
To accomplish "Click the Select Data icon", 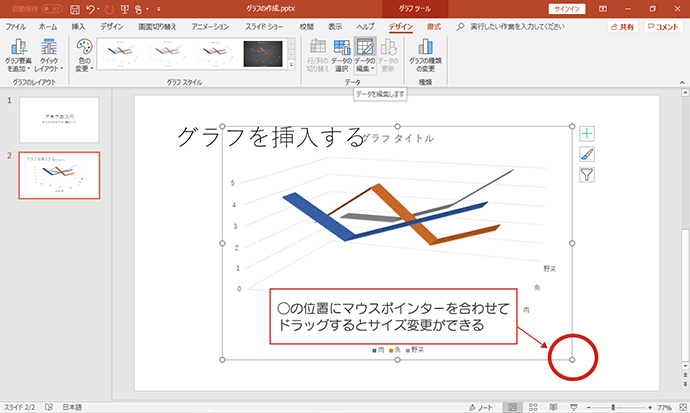I will (x=341, y=47).
